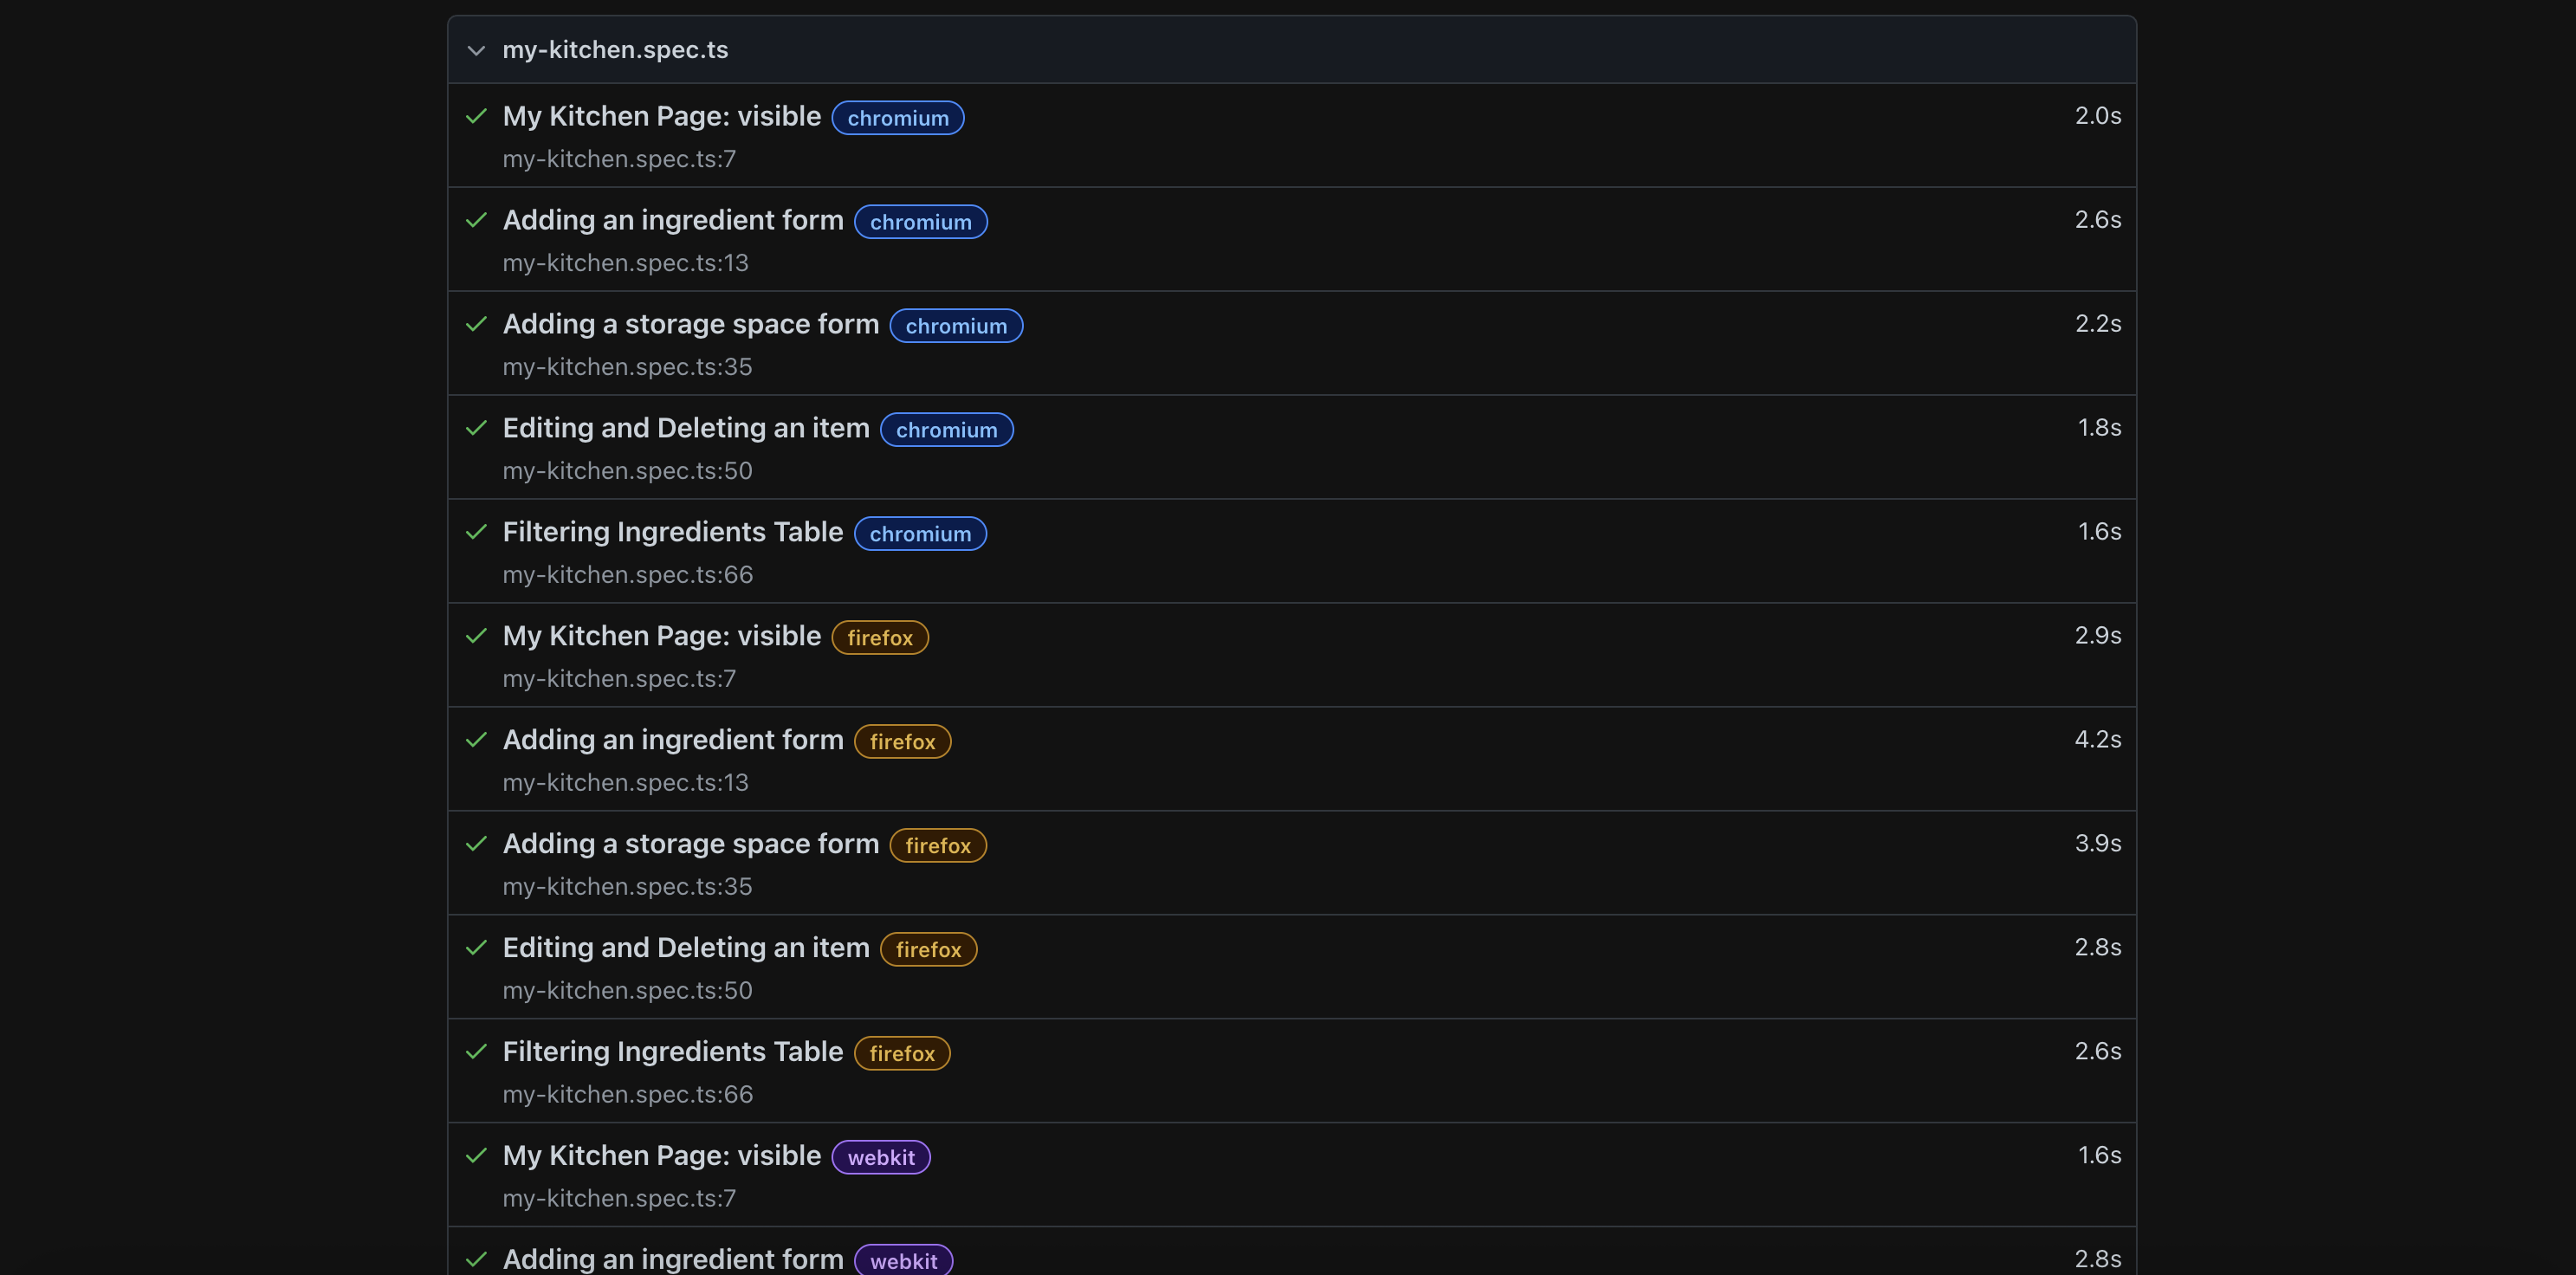The width and height of the screenshot is (2576, 1275).
Task: Open firefox 'Adding an ingredient form' test
Action: coord(672,740)
